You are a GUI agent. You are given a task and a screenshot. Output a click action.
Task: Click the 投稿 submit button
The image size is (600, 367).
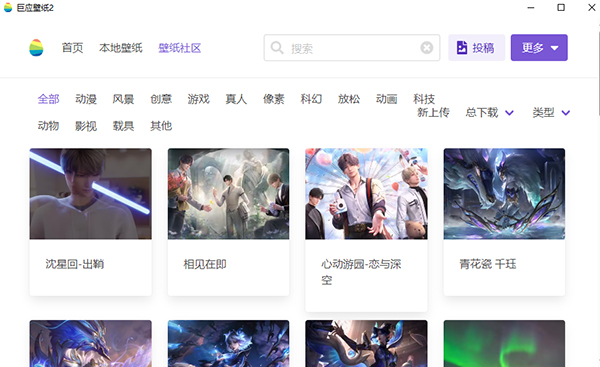pos(477,48)
